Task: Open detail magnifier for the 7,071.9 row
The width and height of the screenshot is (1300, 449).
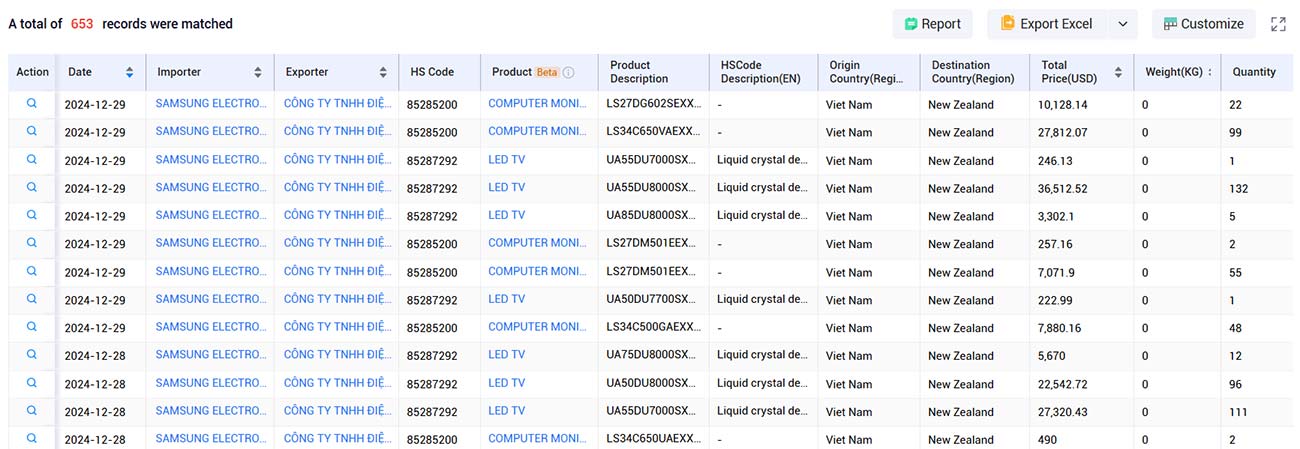Action: pos(32,271)
